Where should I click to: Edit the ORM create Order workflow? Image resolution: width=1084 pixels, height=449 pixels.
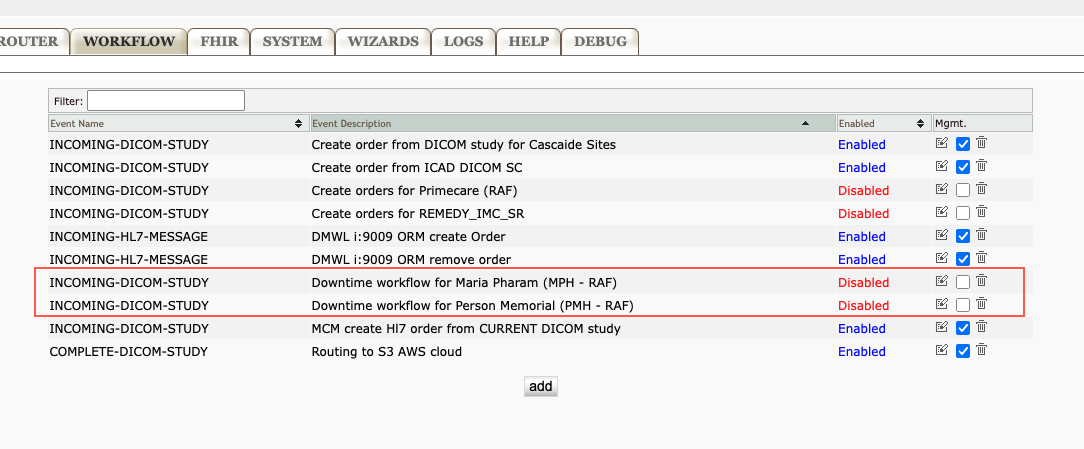[942, 236]
